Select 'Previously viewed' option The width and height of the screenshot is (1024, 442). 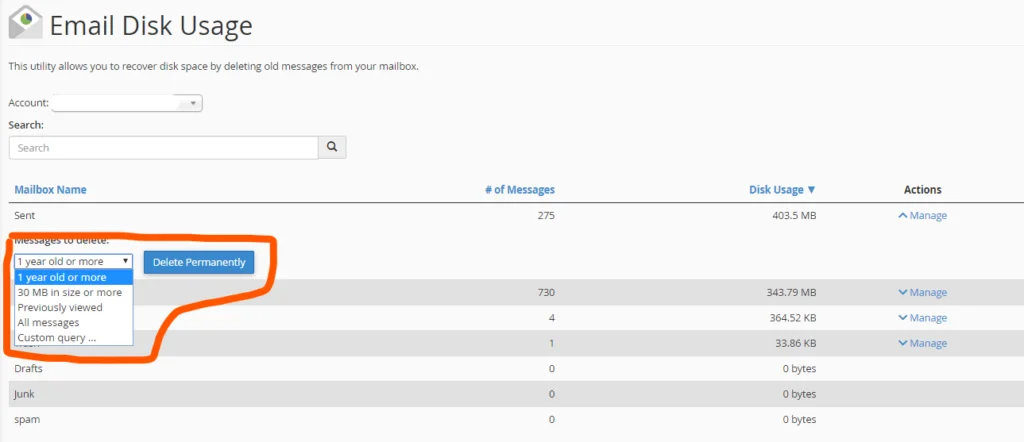(x=60, y=308)
